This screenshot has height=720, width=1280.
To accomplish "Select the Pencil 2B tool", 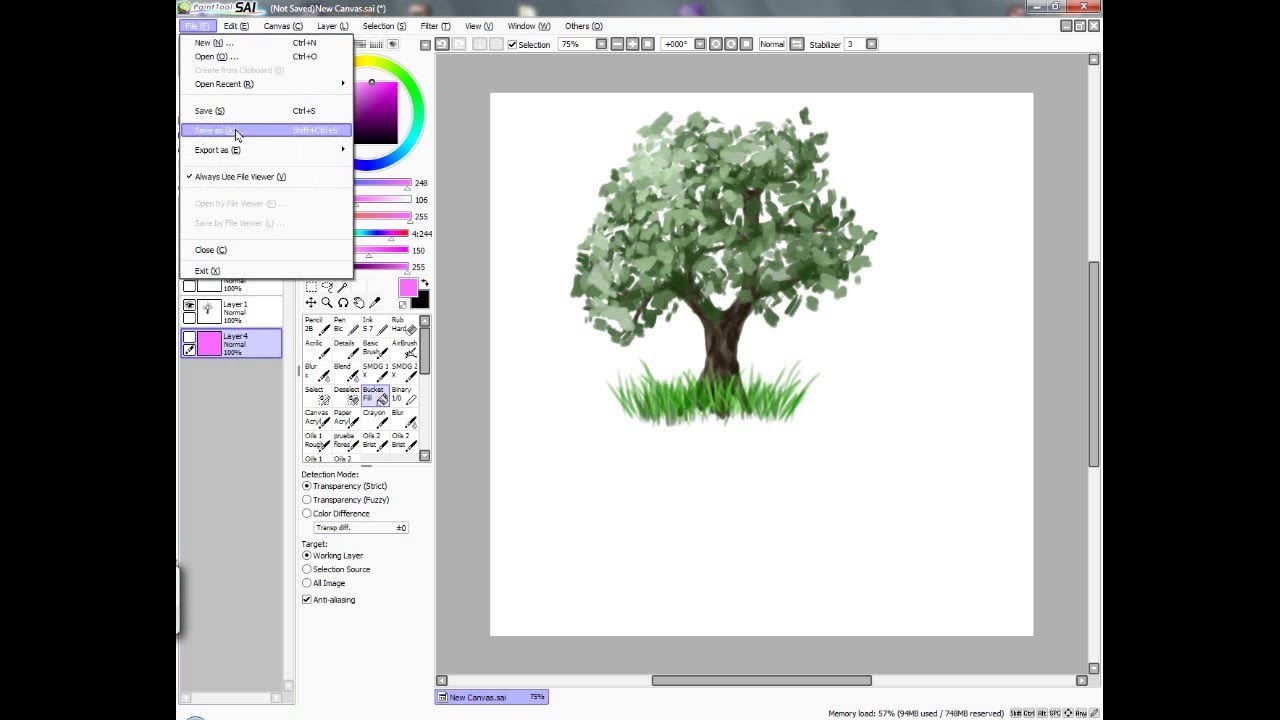I will pos(317,325).
